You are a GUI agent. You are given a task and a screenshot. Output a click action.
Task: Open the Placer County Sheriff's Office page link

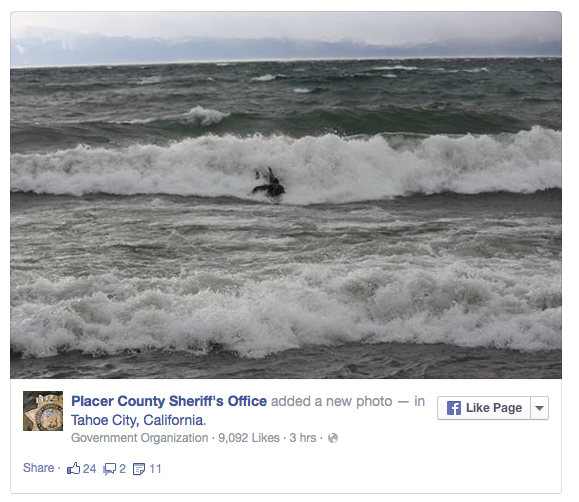(169, 401)
